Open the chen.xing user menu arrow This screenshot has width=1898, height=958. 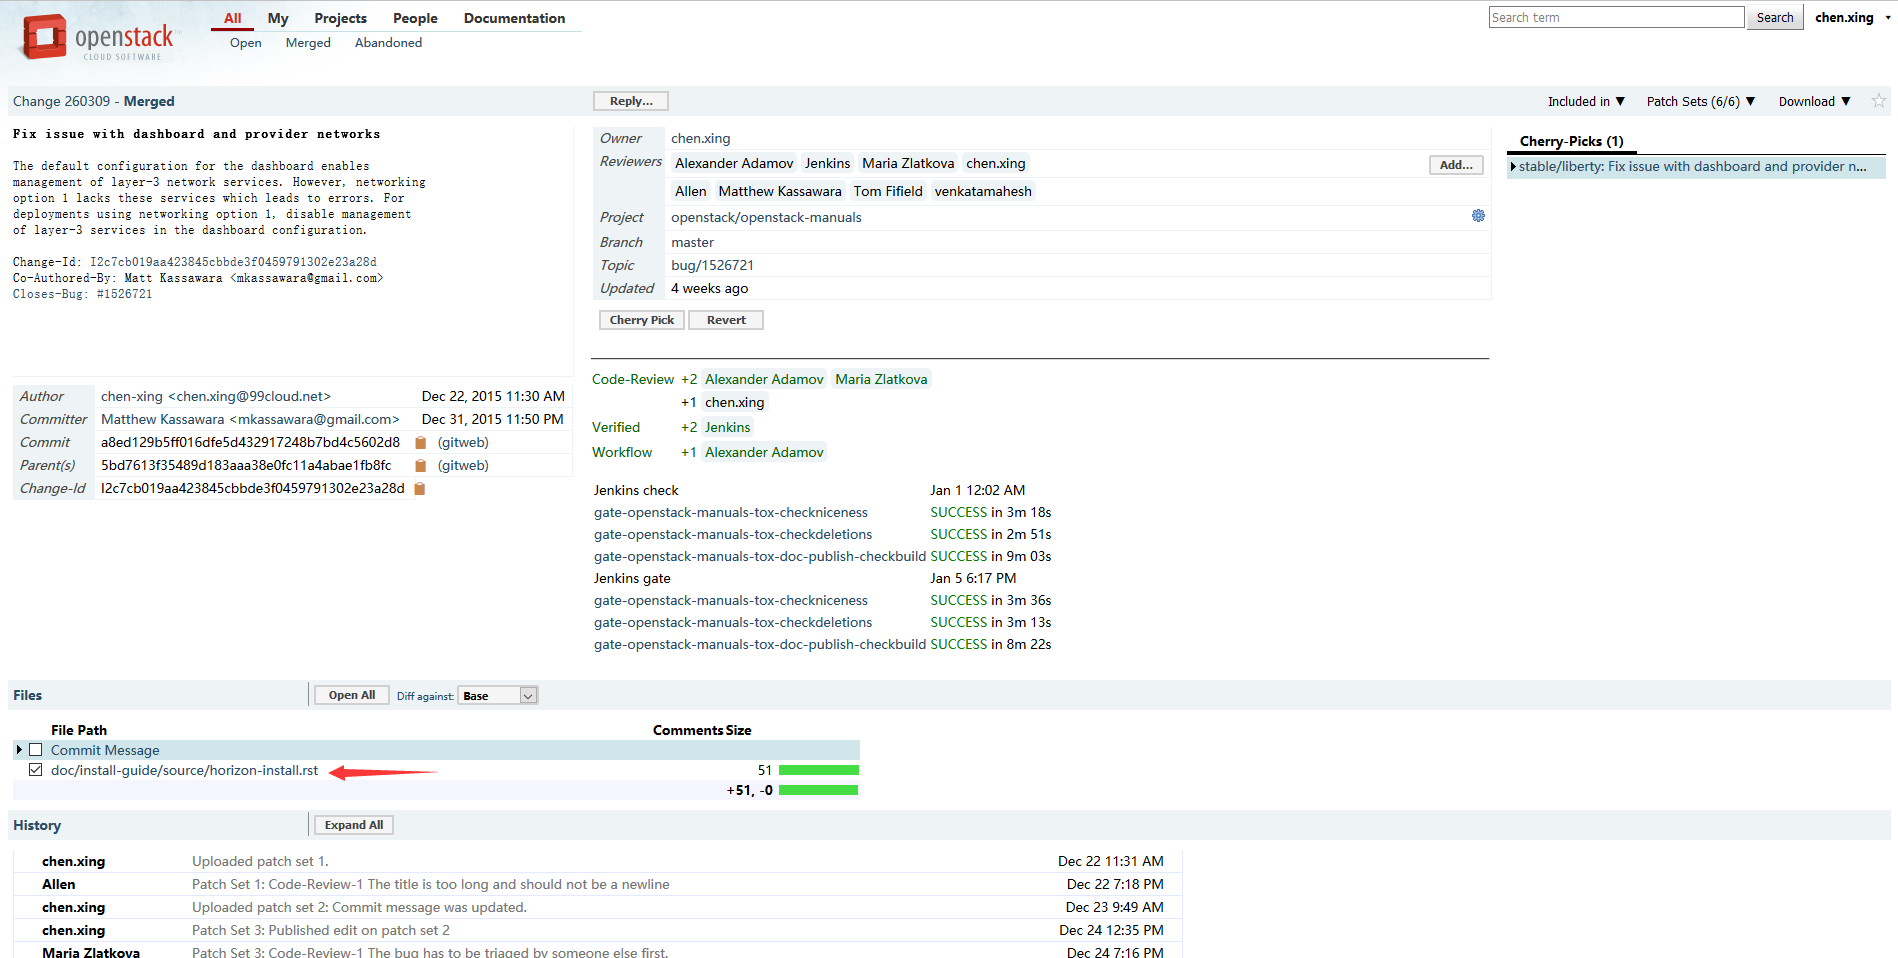click(1888, 18)
